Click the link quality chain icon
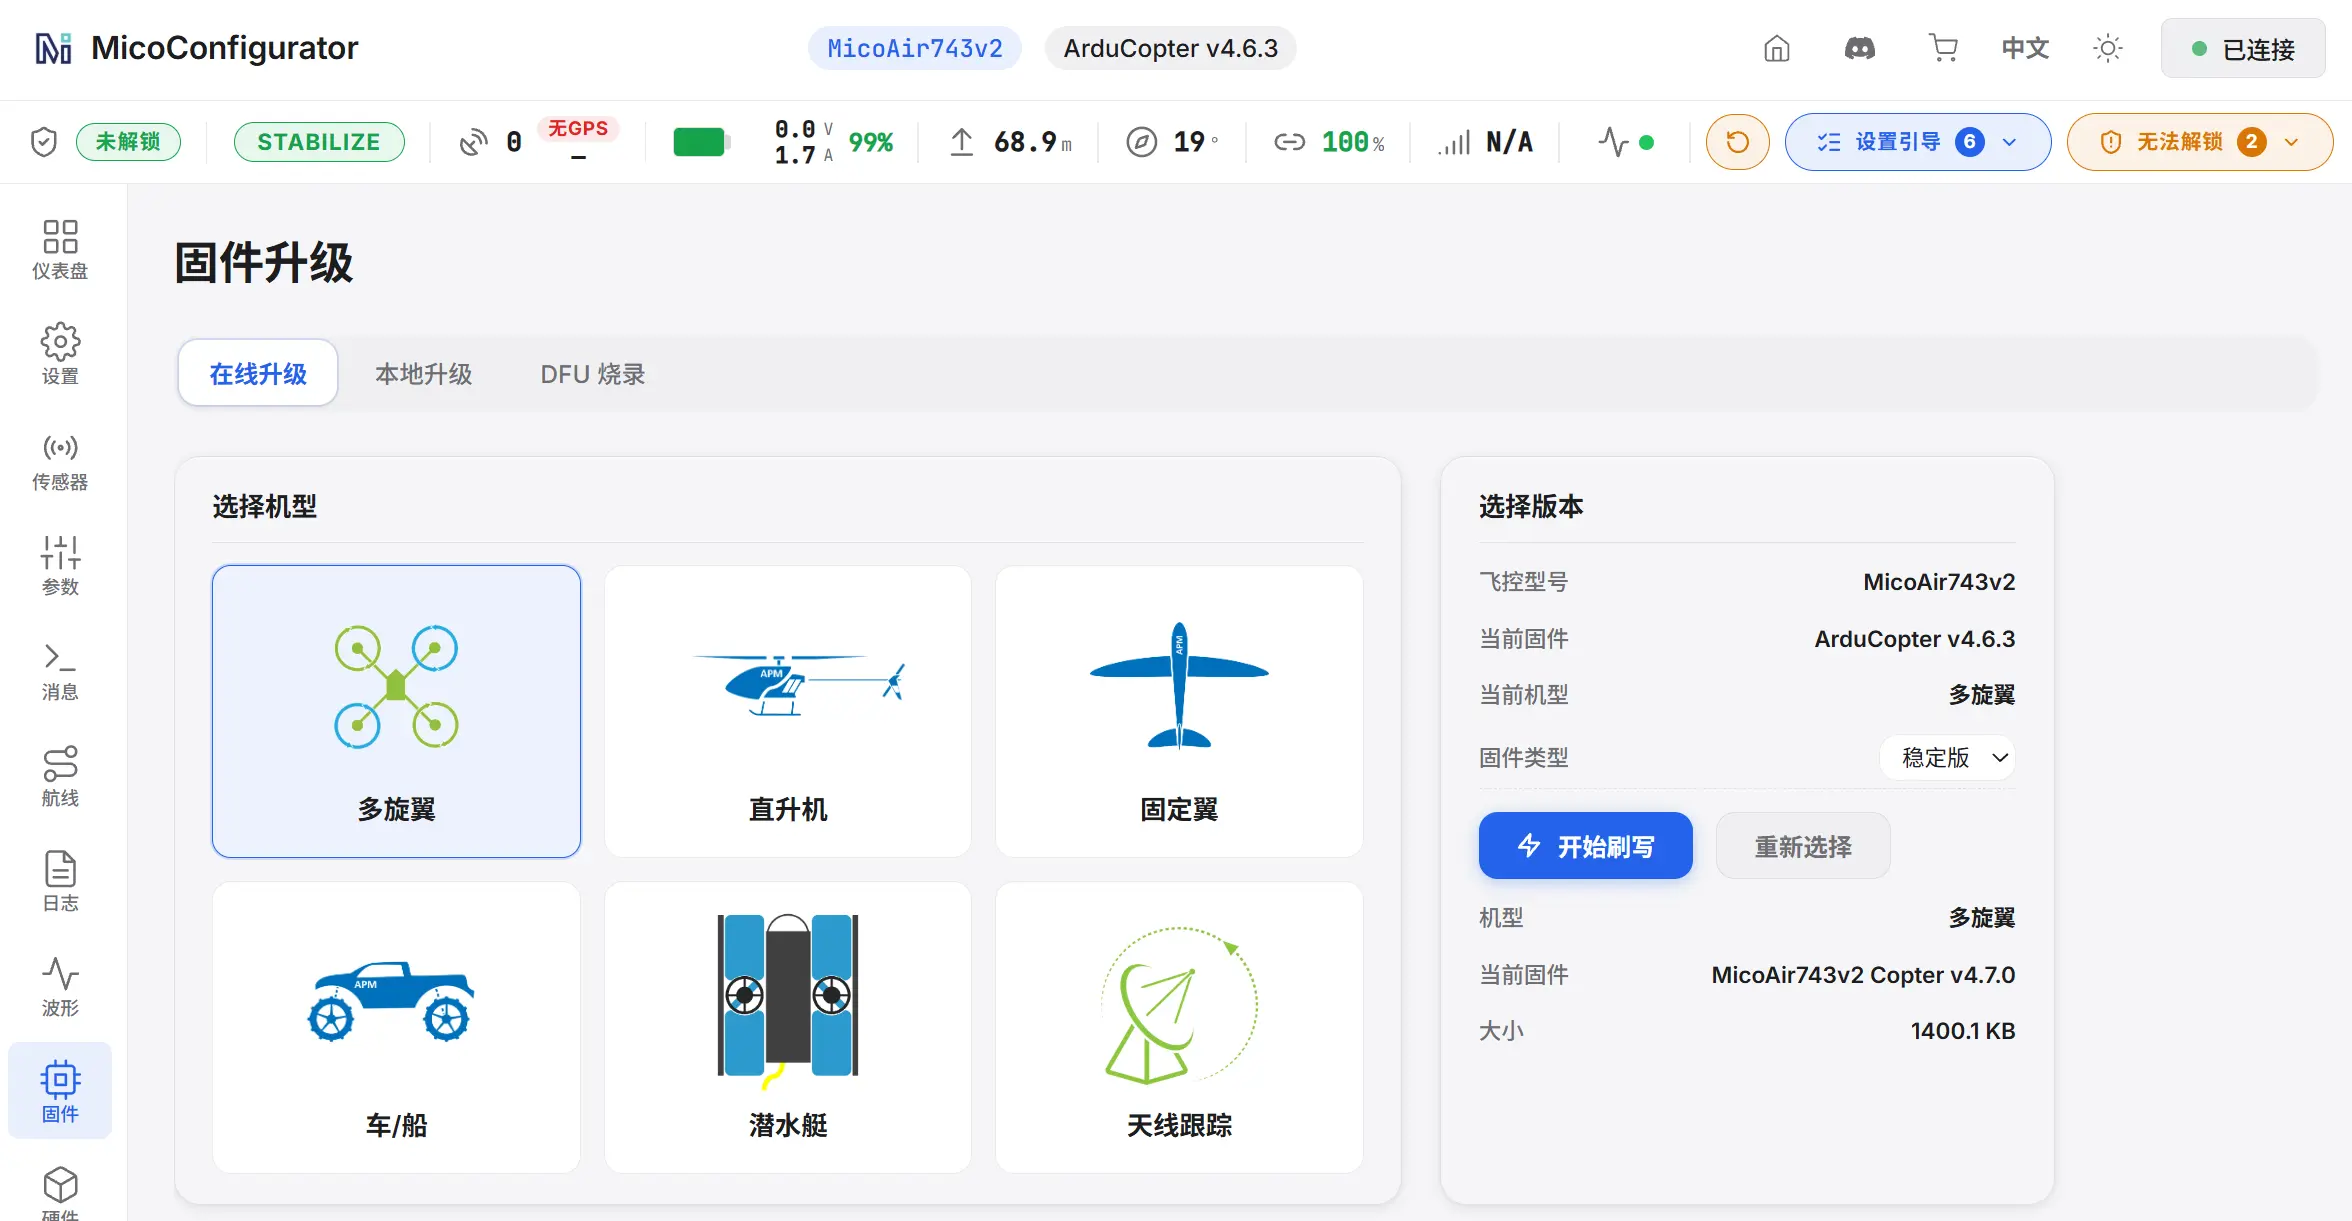Viewport: 2352px width, 1221px height. (x=1289, y=142)
